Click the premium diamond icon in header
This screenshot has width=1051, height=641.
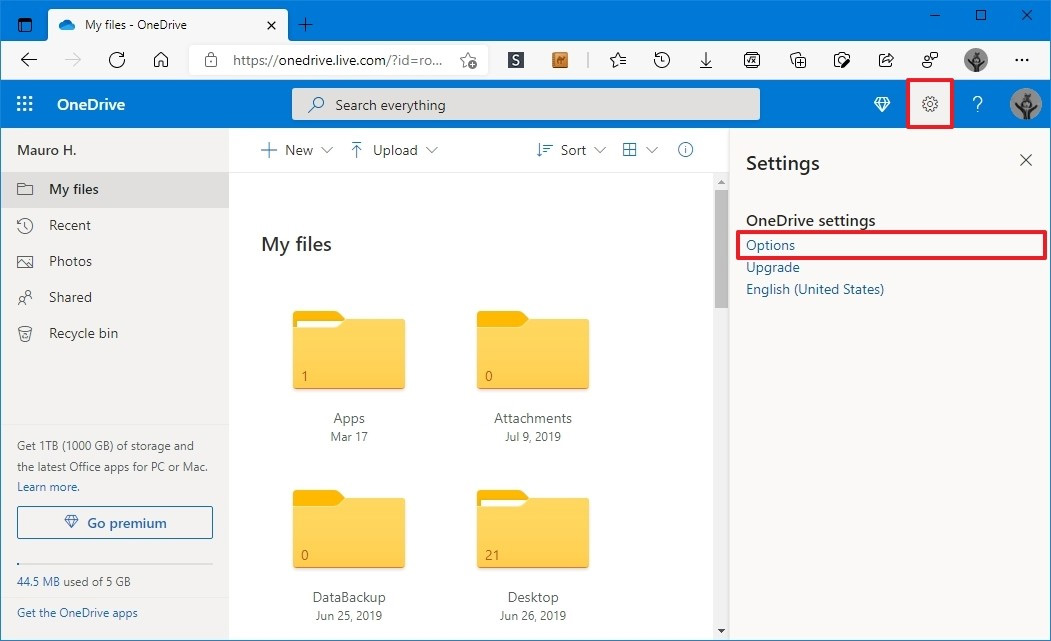click(882, 104)
